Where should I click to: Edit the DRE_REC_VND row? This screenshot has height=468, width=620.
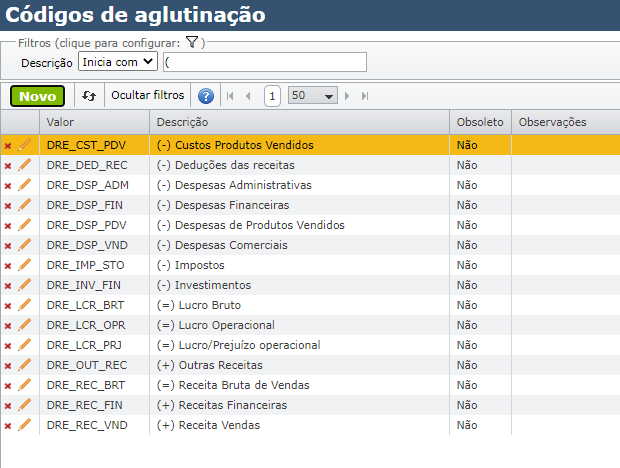pos(25,425)
